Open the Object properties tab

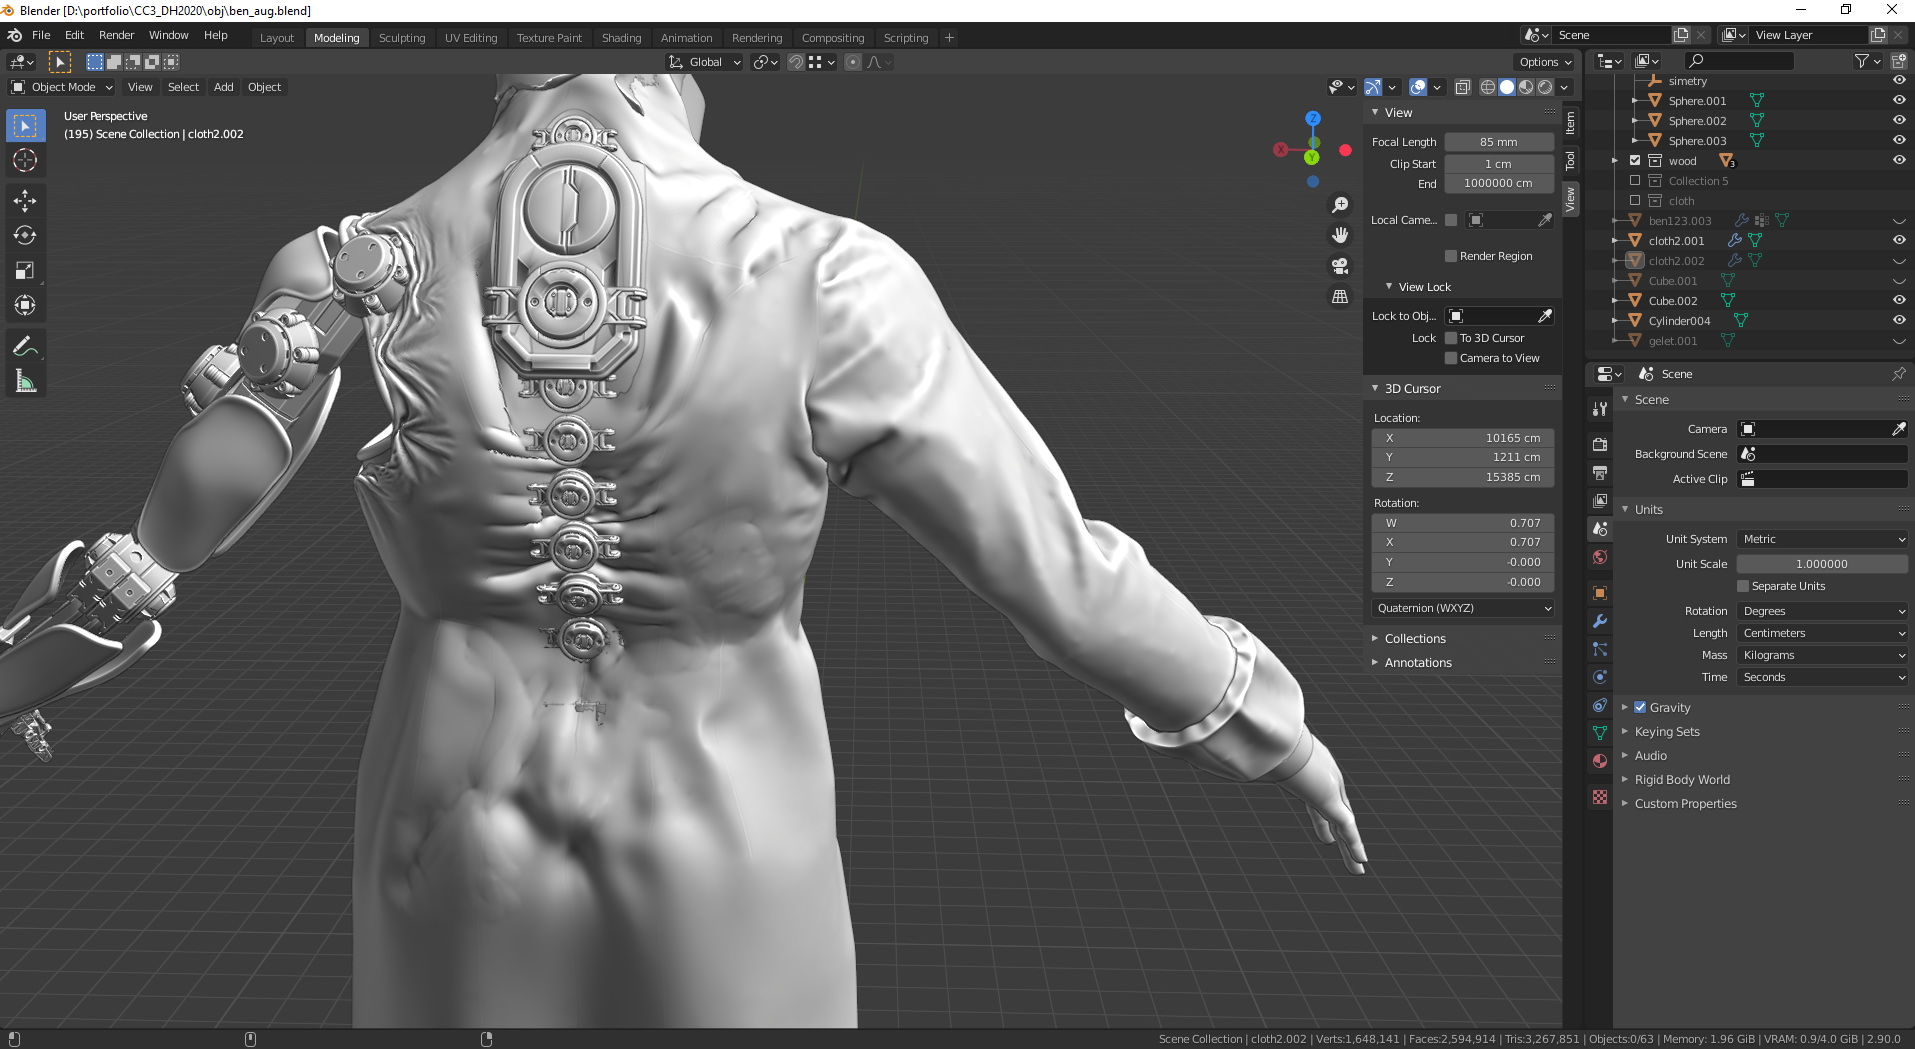[1600, 593]
